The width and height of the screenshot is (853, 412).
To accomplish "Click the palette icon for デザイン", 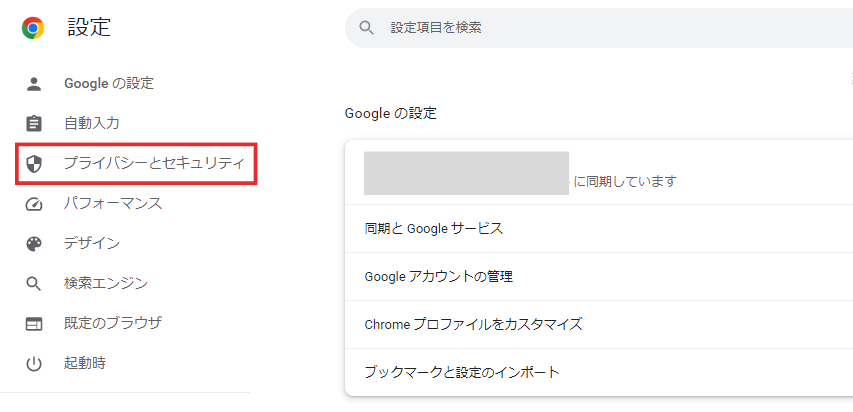I will [x=34, y=244].
